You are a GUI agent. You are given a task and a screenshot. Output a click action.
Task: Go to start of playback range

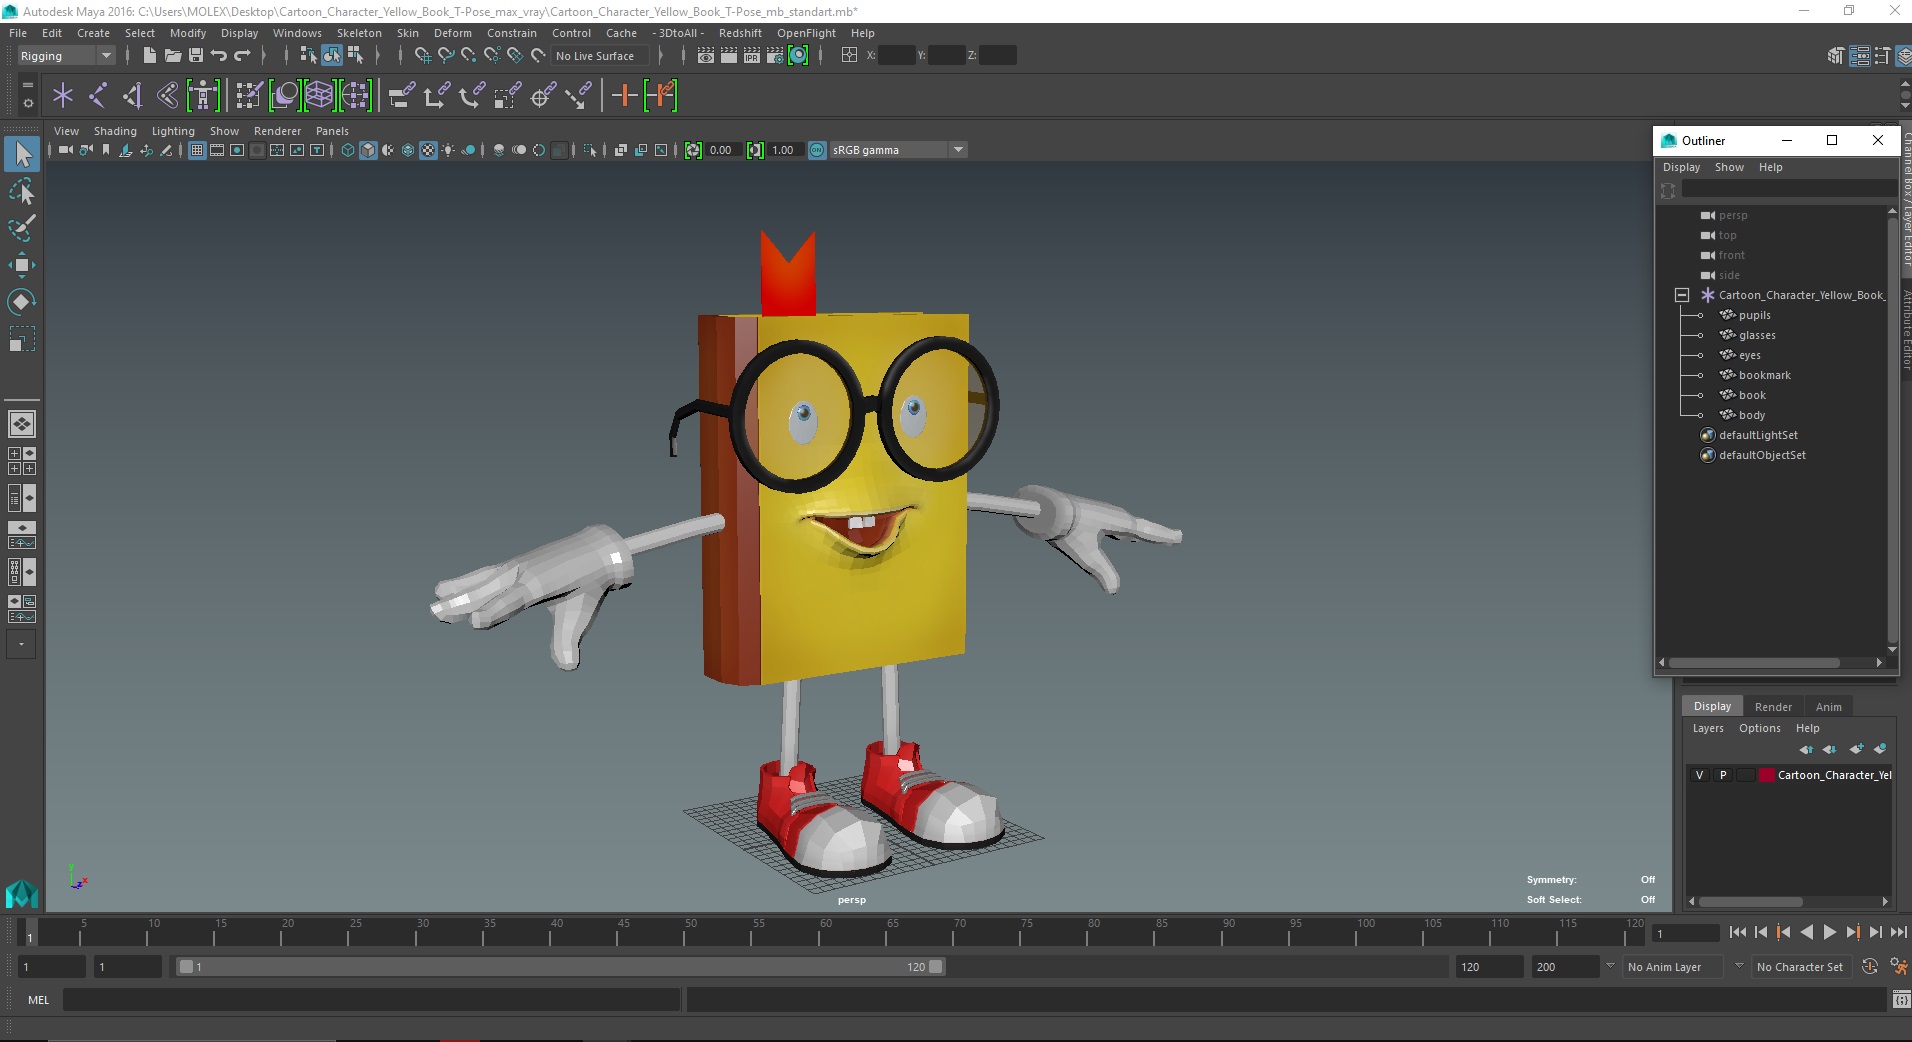click(1738, 932)
